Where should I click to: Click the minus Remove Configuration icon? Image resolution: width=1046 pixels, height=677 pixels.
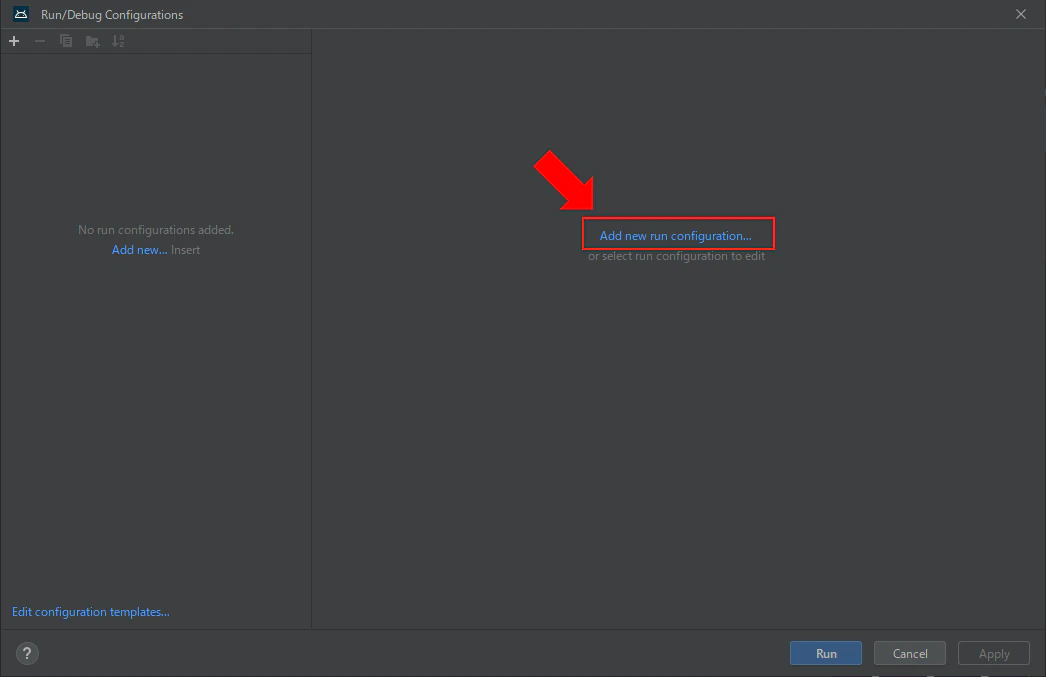(x=40, y=41)
